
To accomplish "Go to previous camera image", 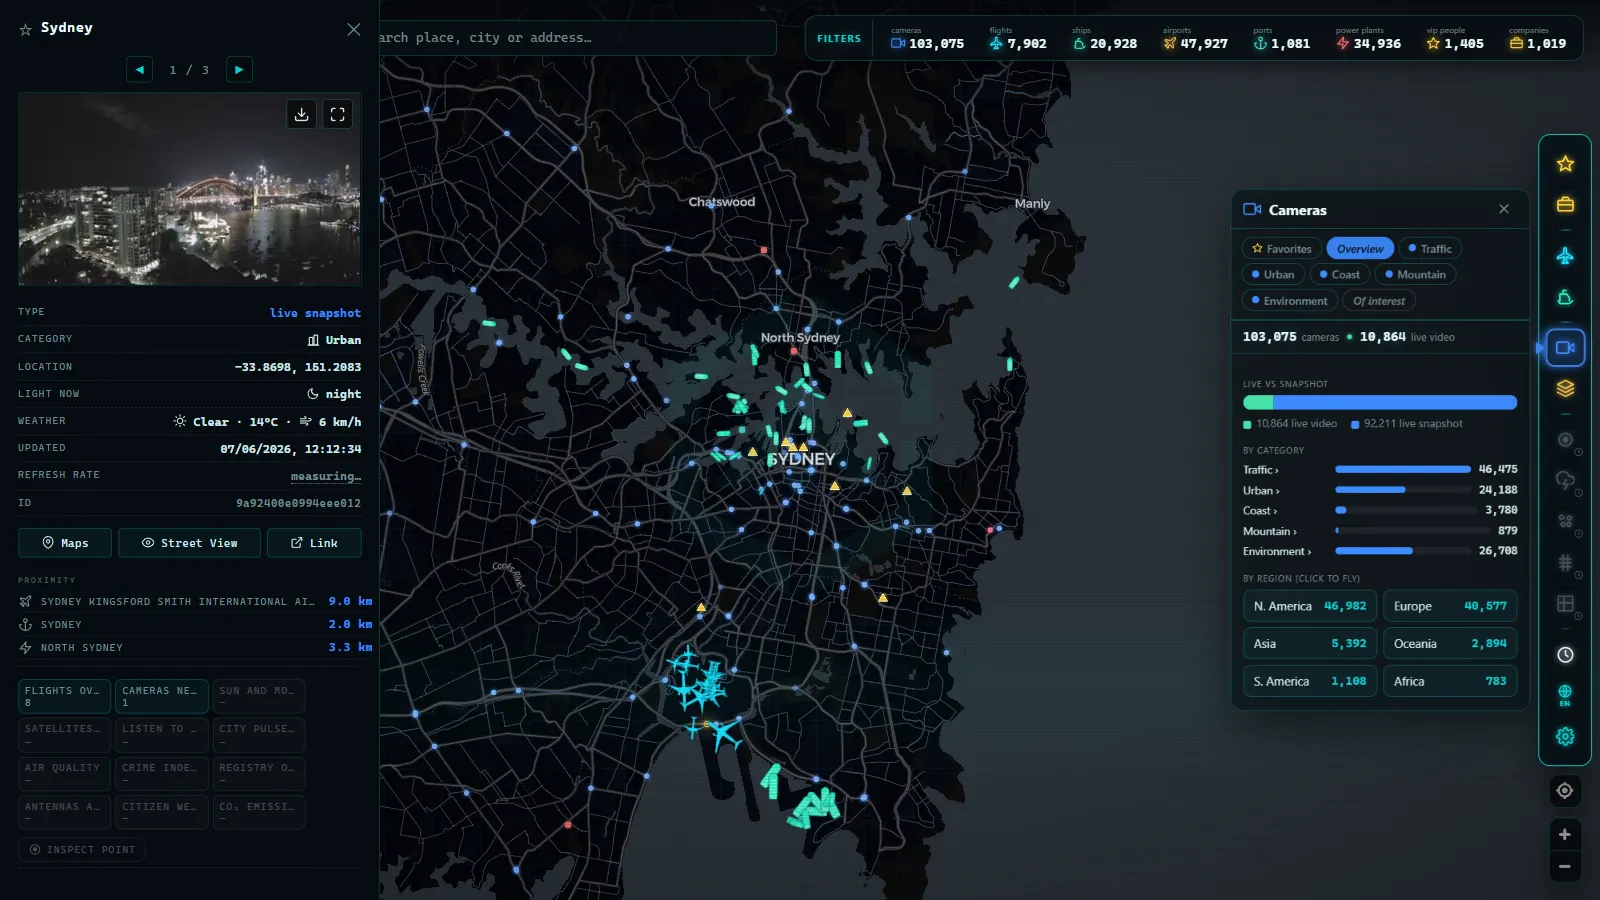I will tap(140, 70).
